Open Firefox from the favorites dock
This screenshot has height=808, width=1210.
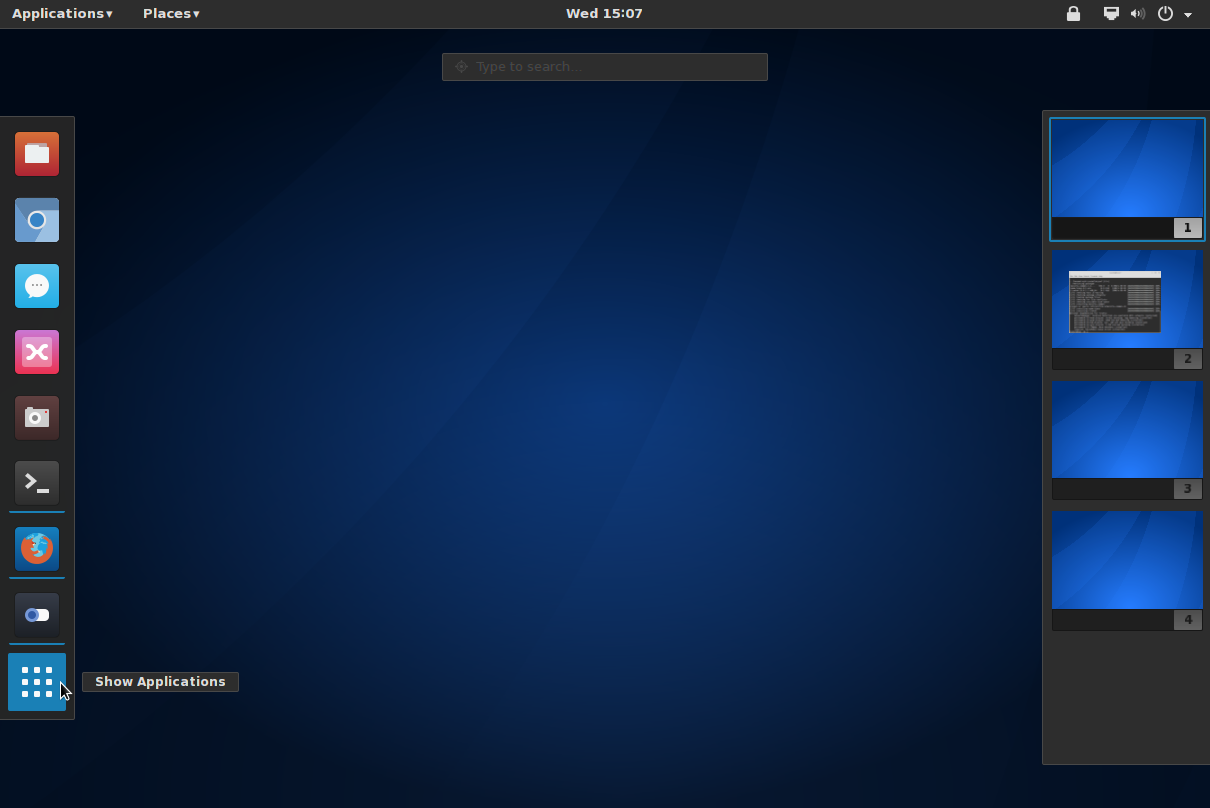point(37,549)
